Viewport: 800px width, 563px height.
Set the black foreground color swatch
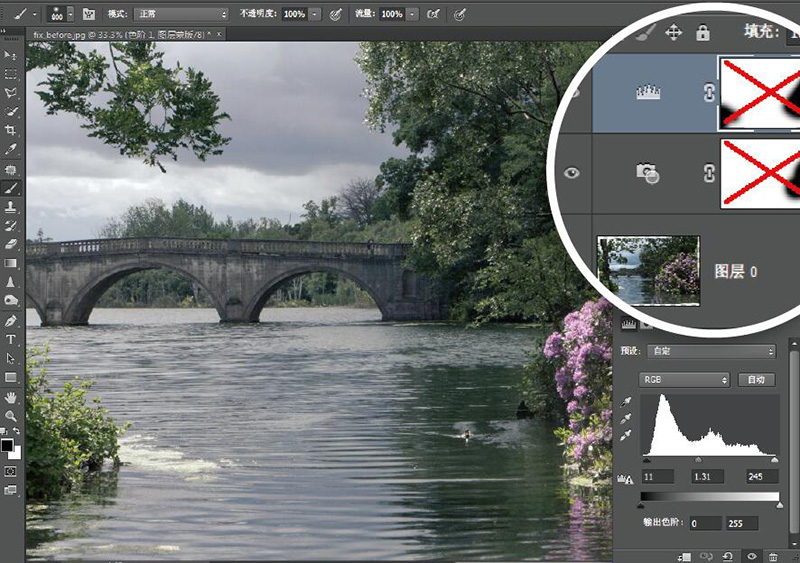[7, 445]
